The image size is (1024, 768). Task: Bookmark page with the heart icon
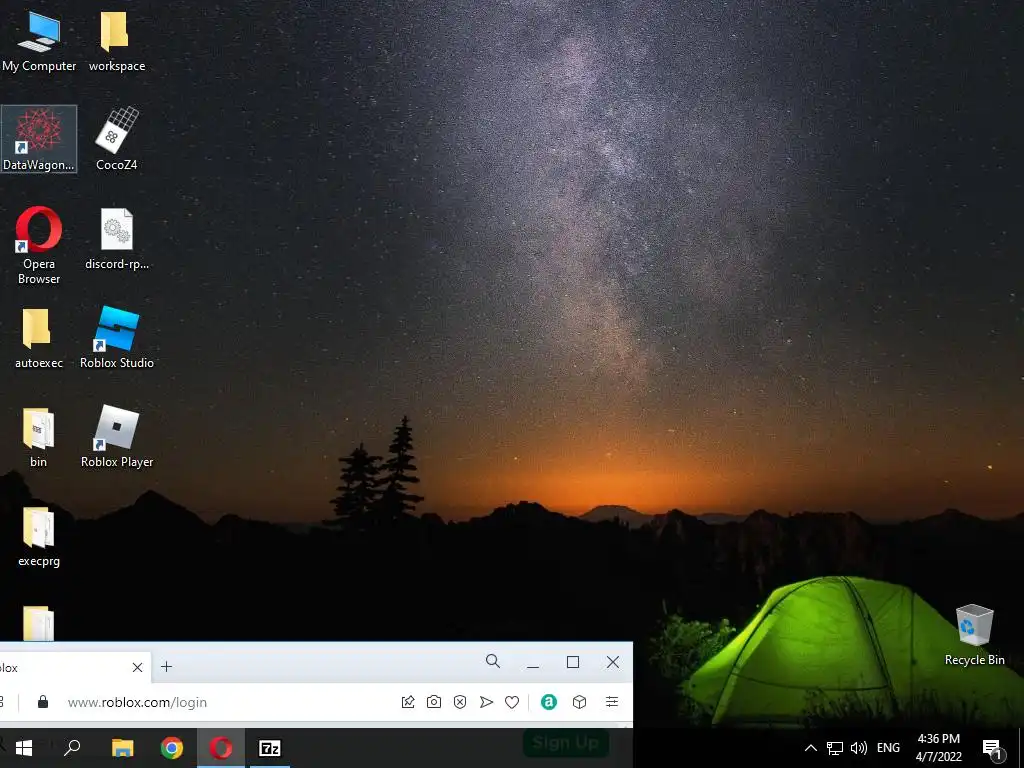(512, 702)
